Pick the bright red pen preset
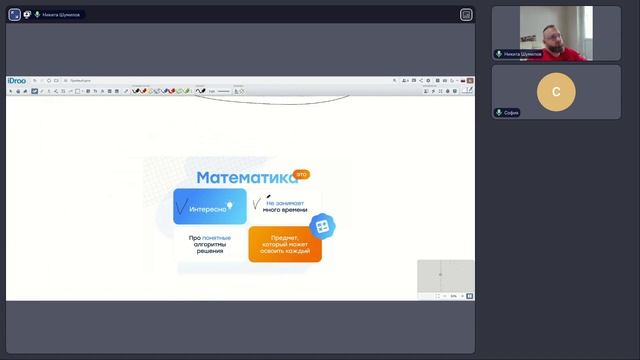 point(172,91)
